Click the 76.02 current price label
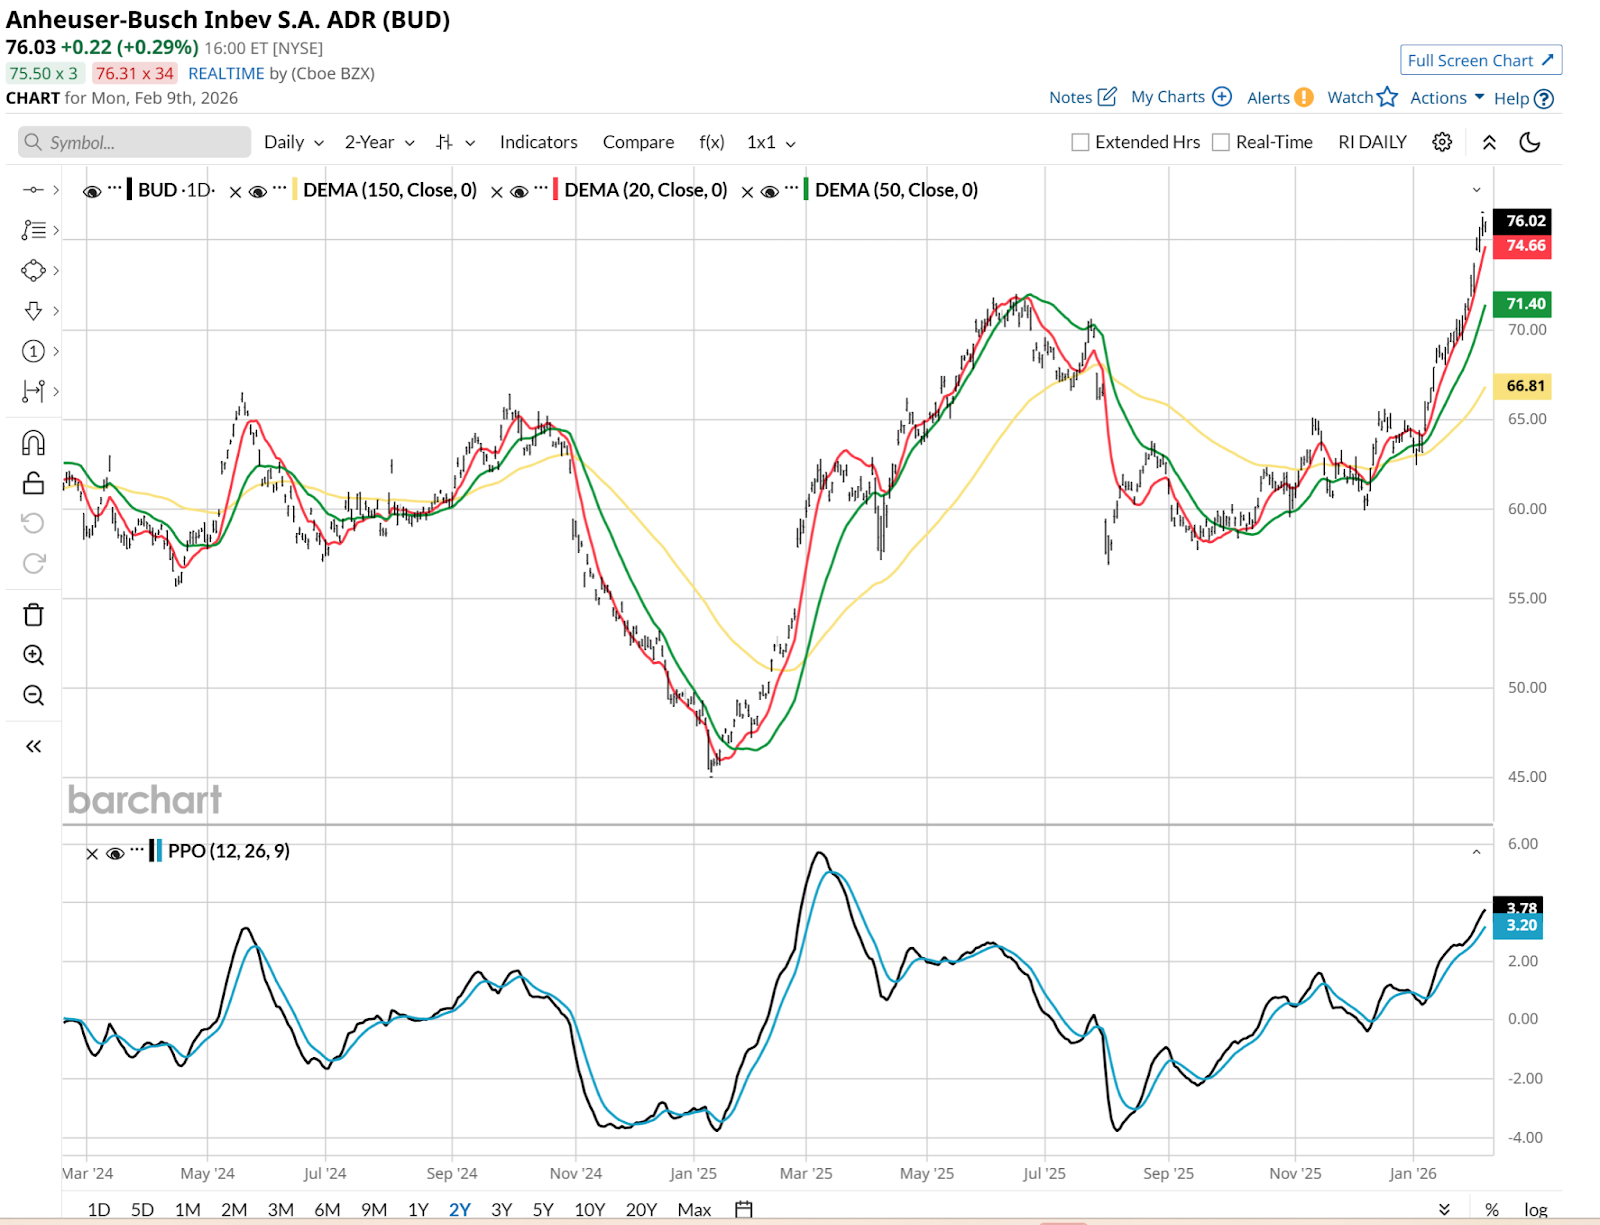The height and width of the screenshot is (1225, 1600). 1523,221
